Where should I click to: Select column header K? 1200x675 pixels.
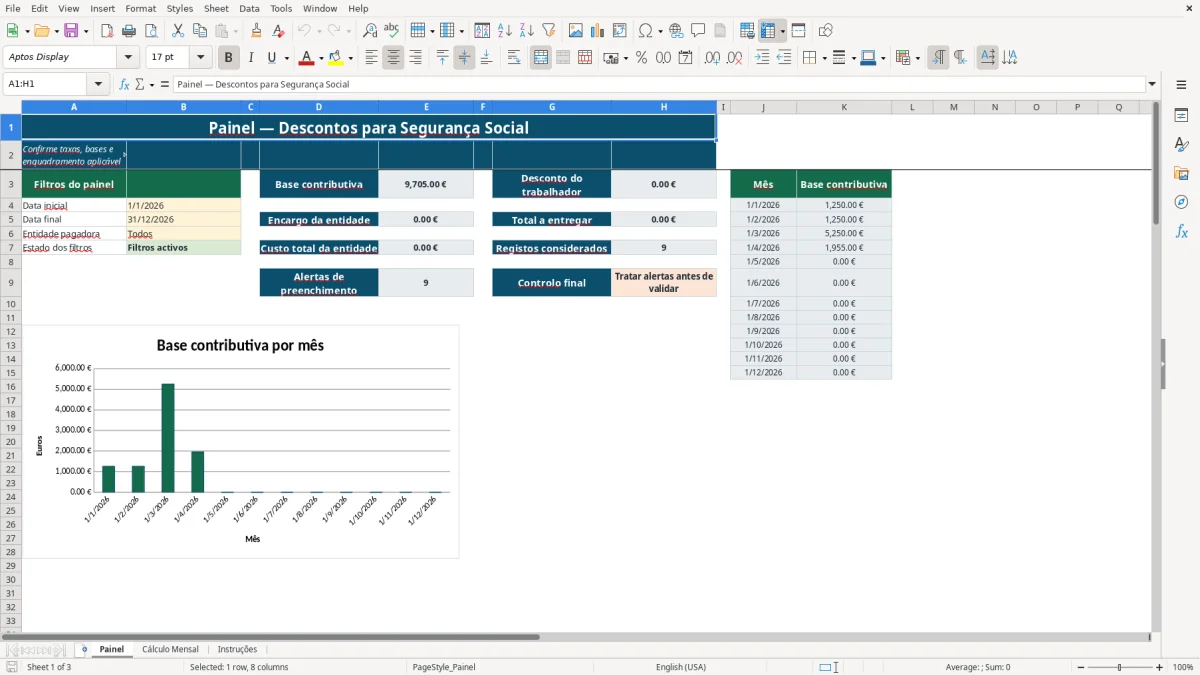[843, 107]
